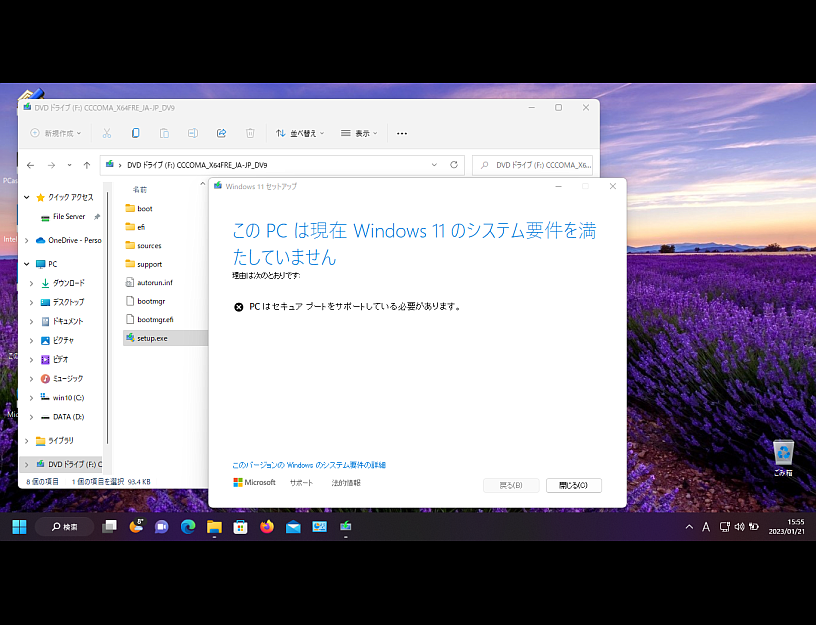Select the efi folder
This screenshot has width=816, height=625.
(x=141, y=227)
